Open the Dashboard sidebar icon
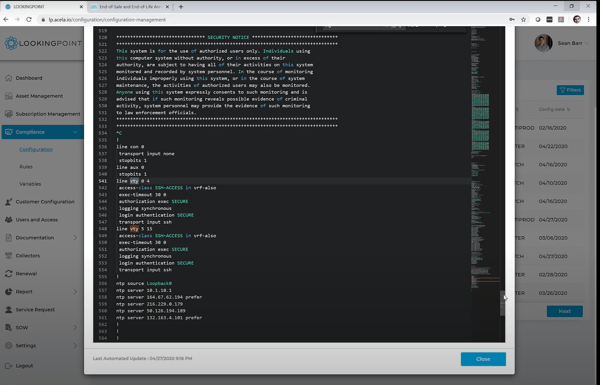The width and height of the screenshot is (600, 385). click(x=9, y=78)
